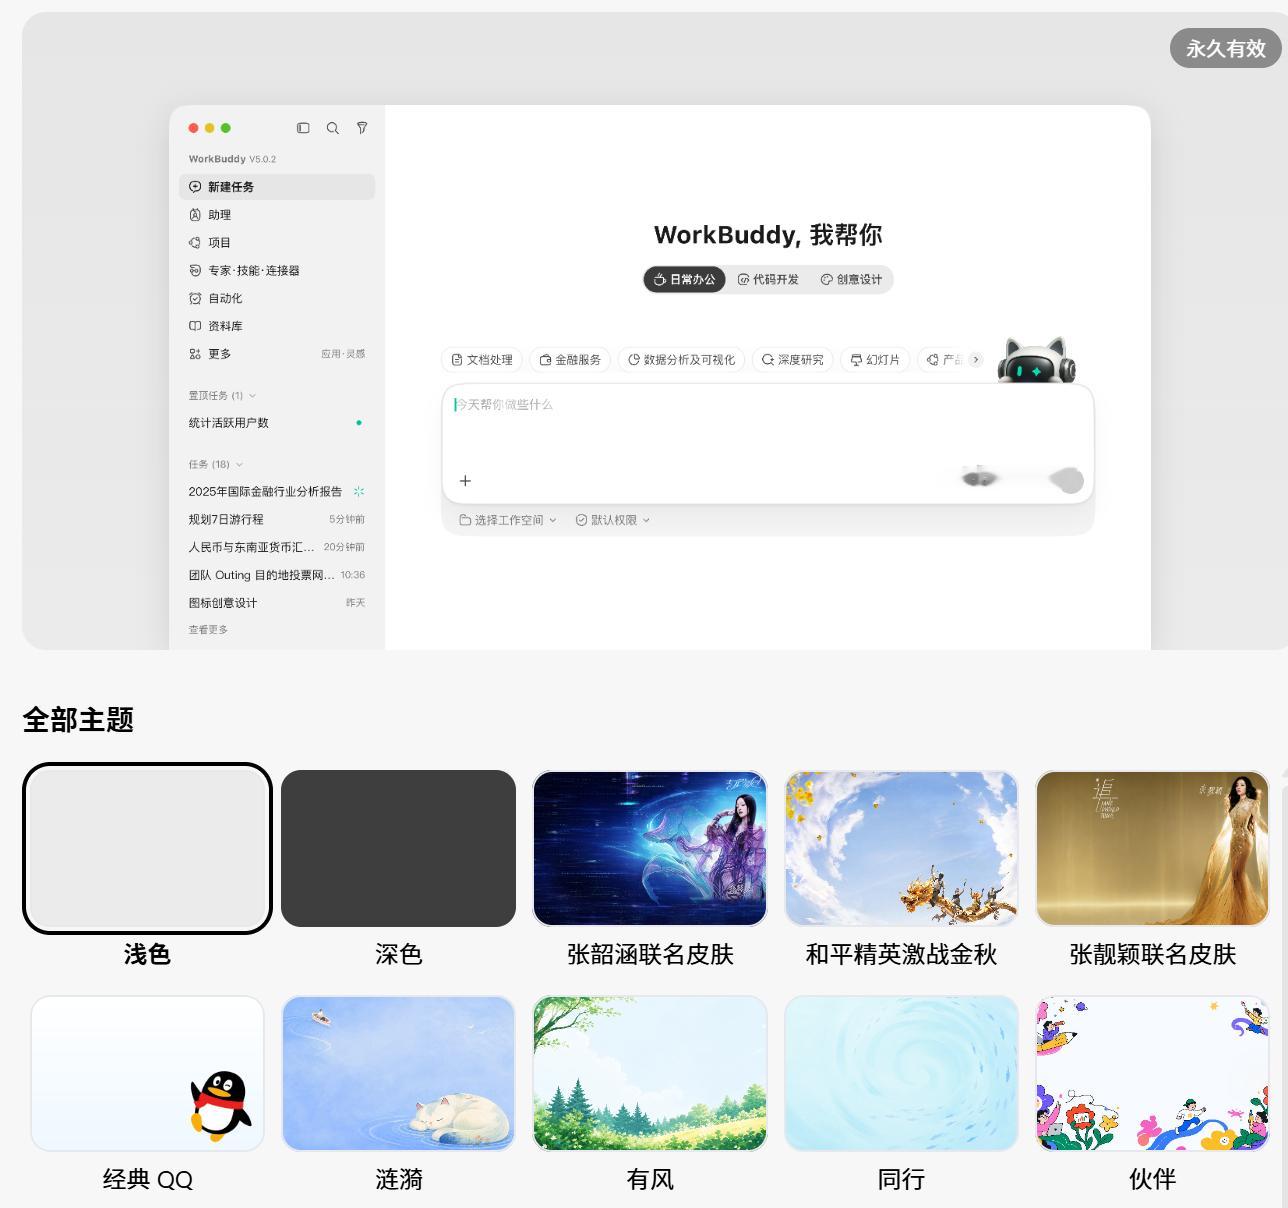Open 自动化 in the sidebar

[x=277, y=298]
